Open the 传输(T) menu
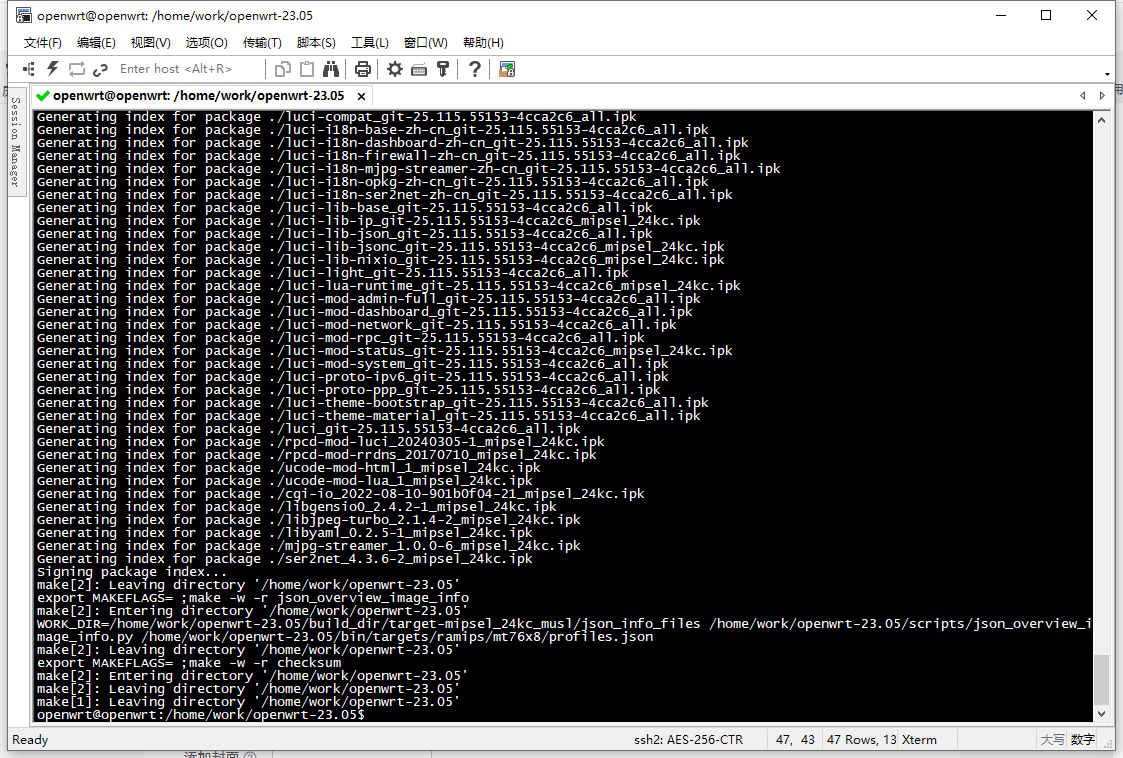1123x758 pixels. tap(262, 43)
